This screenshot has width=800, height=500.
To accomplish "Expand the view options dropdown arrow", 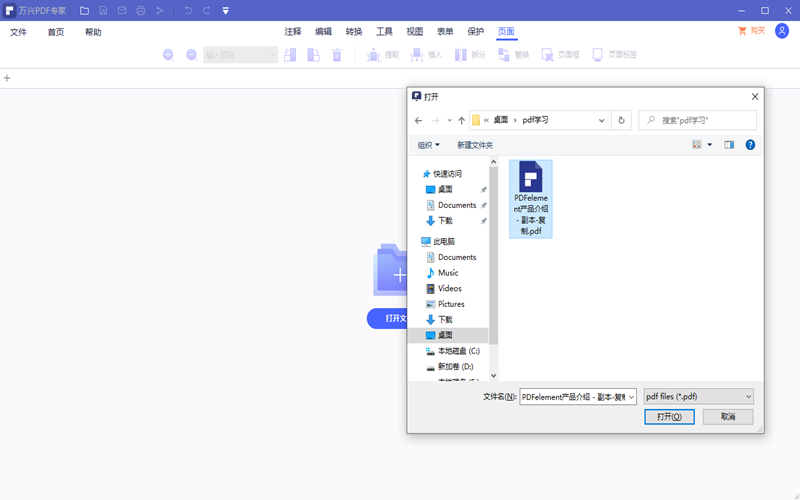I will (710, 145).
